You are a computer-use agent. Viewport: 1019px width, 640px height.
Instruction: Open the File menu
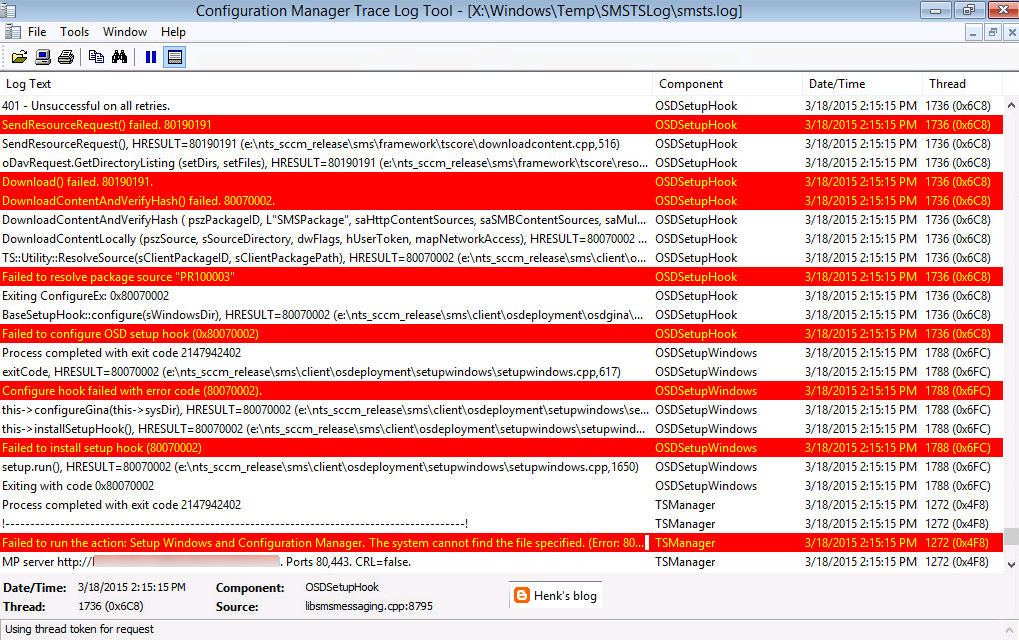pyautogui.click(x=37, y=32)
